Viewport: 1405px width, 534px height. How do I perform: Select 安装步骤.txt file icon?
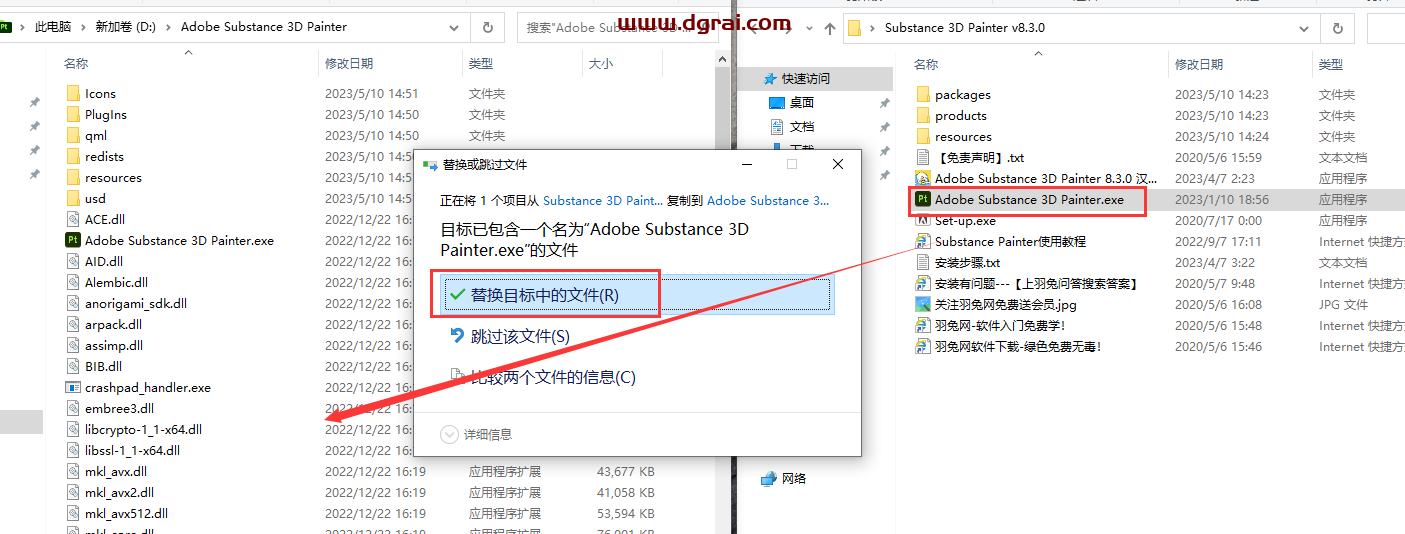(923, 262)
